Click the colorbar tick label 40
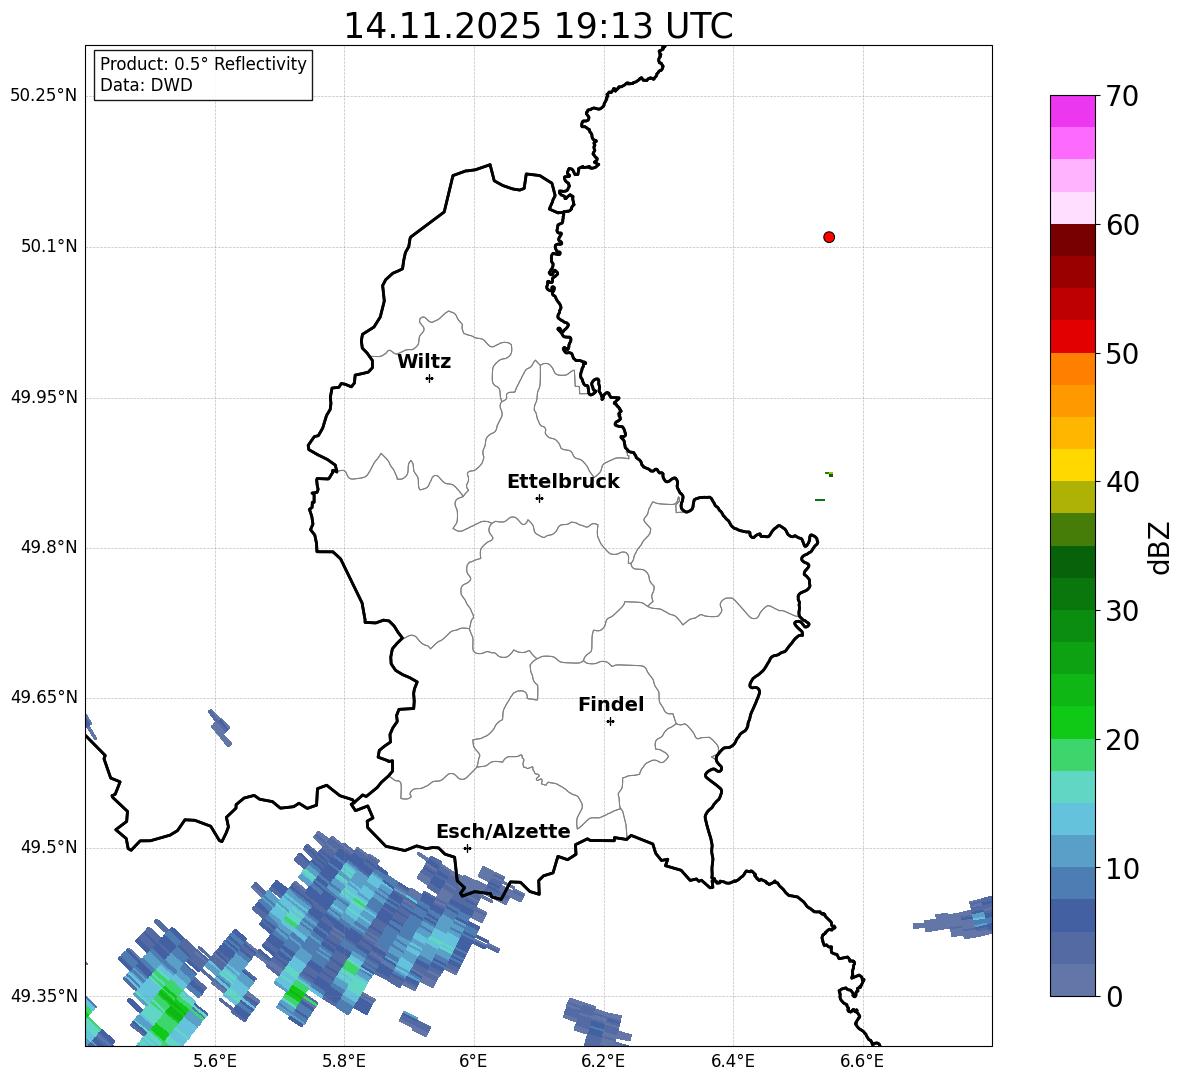Screen dimensions: 1184x1081 click(x=1122, y=482)
